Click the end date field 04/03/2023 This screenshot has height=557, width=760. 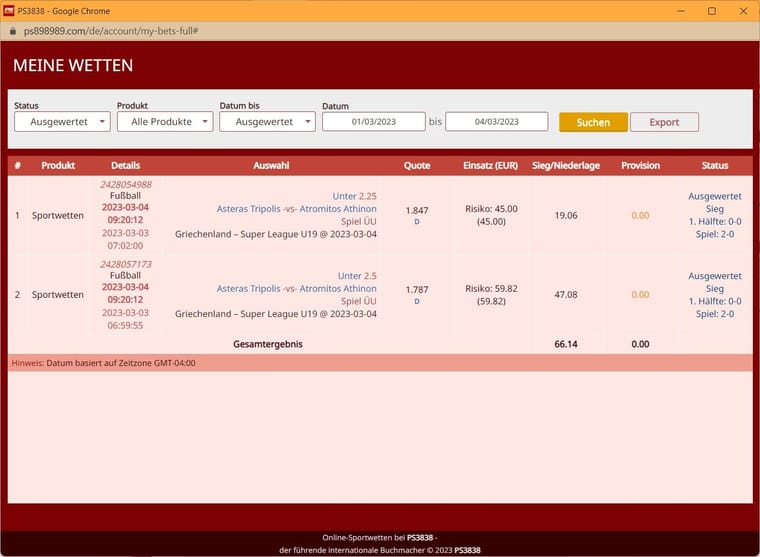click(496, 122)
